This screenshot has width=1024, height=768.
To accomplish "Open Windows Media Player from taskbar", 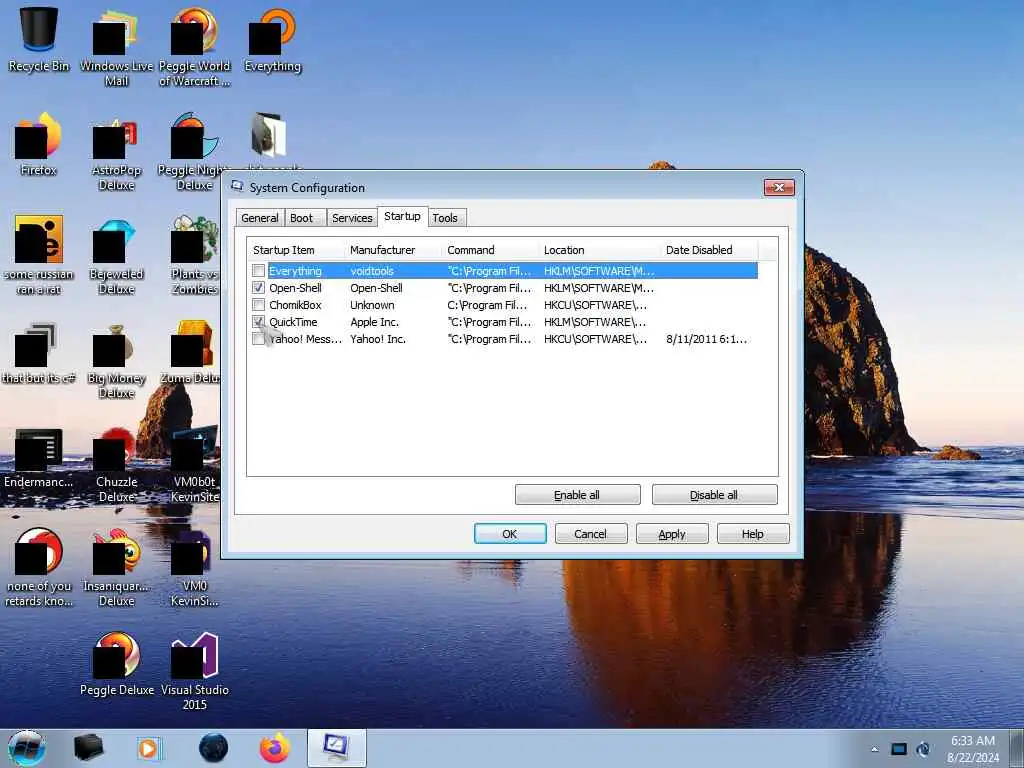I will 149,748.
